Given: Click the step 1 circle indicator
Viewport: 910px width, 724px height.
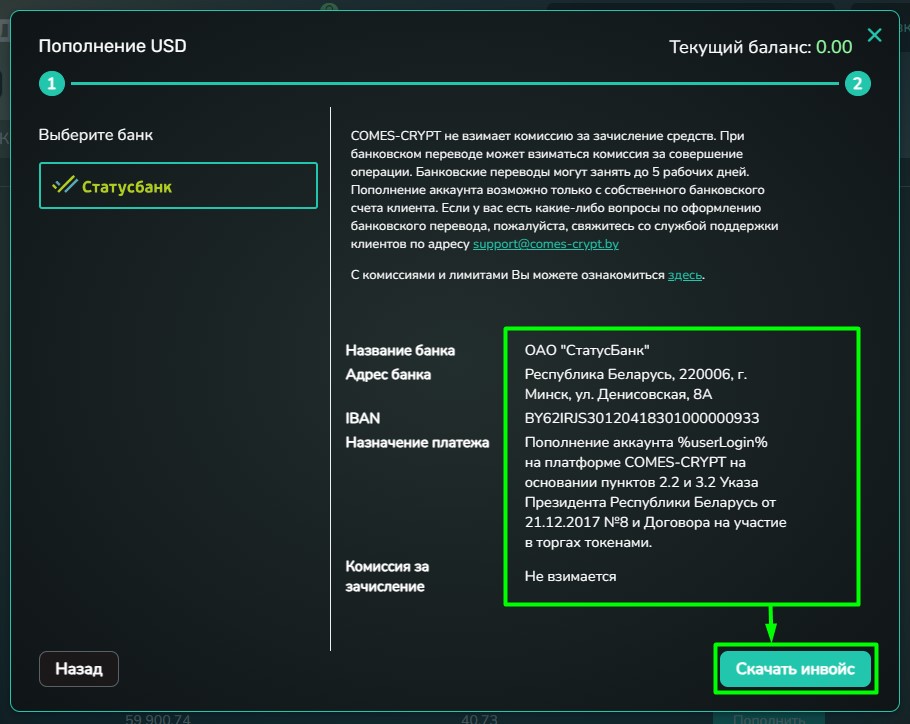Looking at the screenshot, I should coord(51,84).
